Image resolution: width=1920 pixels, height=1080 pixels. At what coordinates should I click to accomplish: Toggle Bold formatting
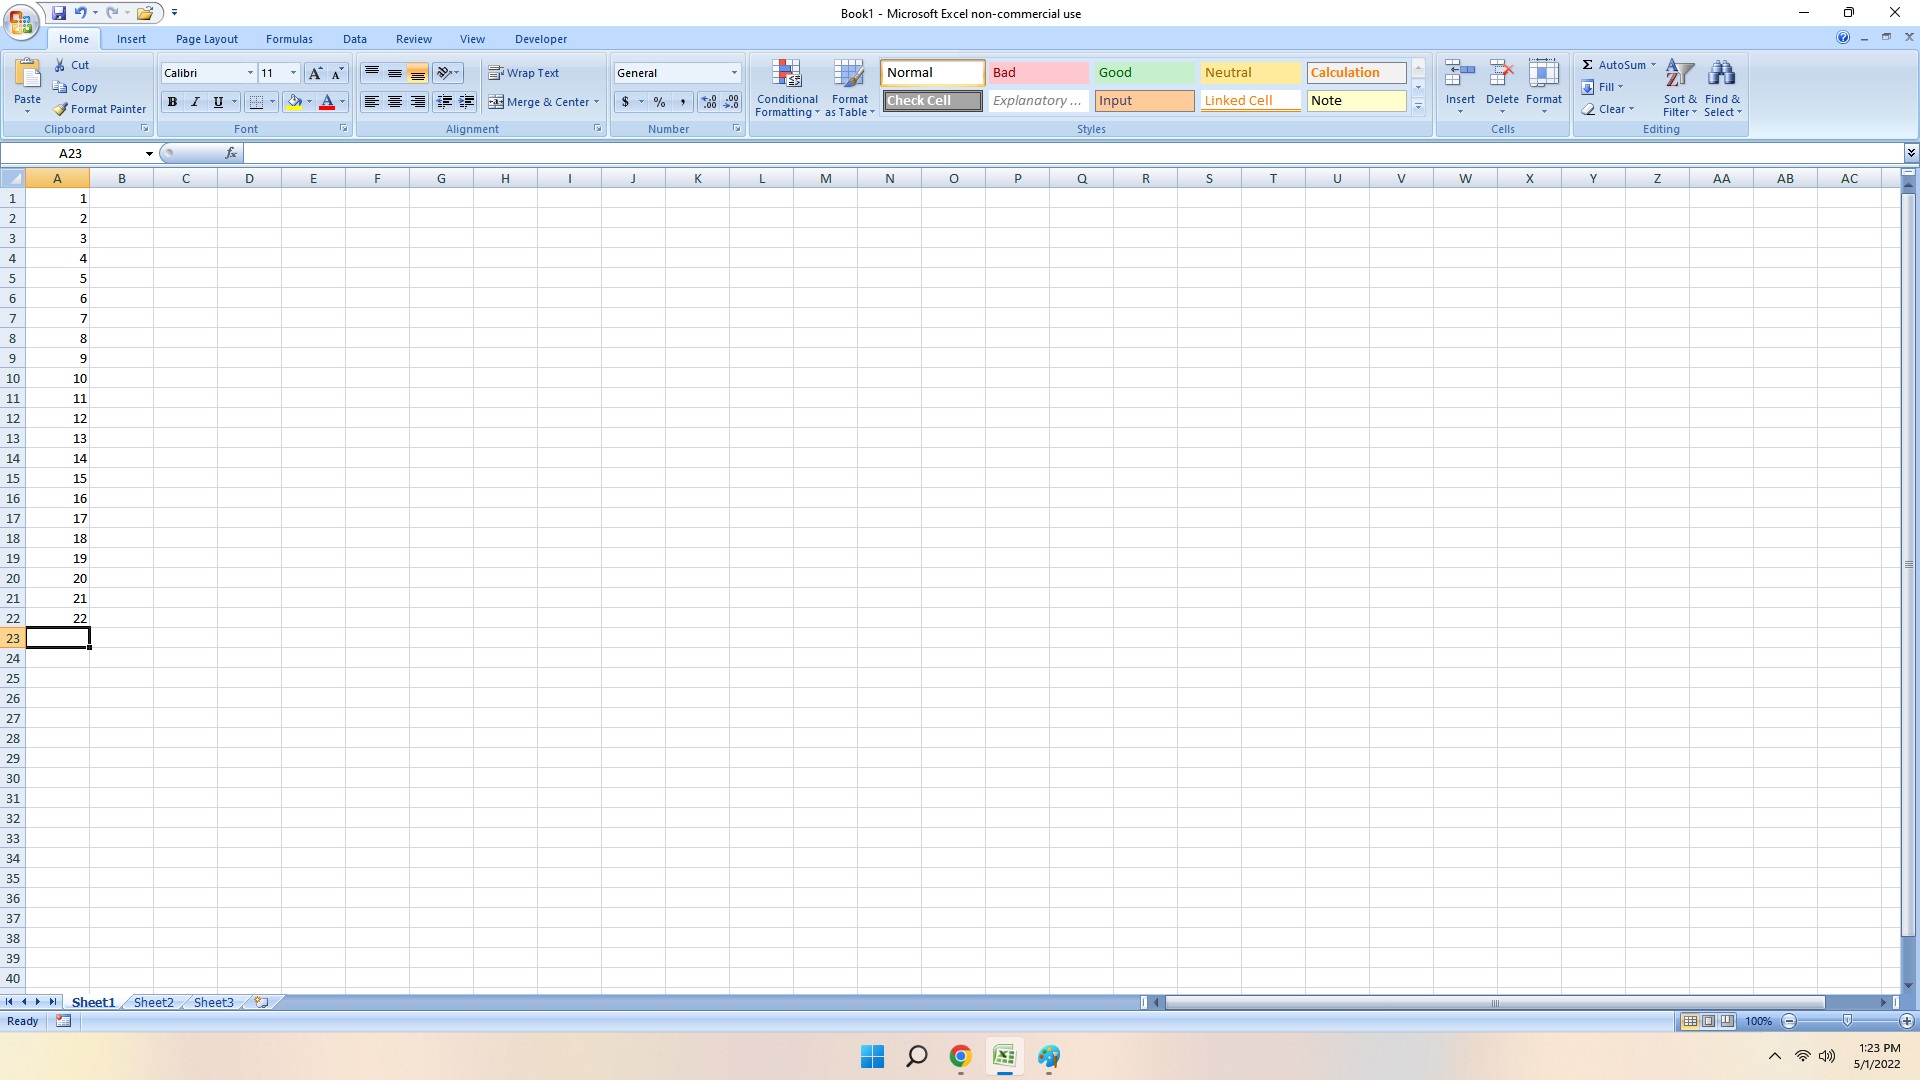click(x=172, y=102)
